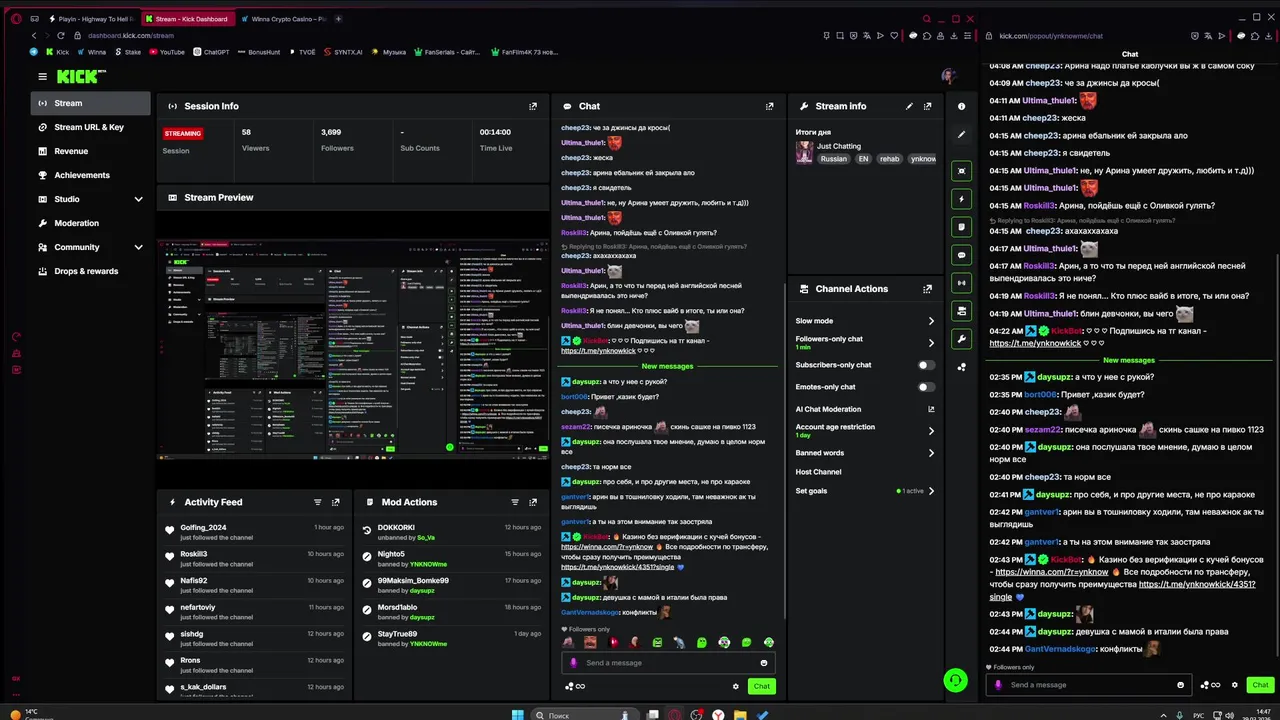This screenshot has height=720, width=1280.
Task: Click the pencil icon in right widget bar
Action: click(962, 134)
